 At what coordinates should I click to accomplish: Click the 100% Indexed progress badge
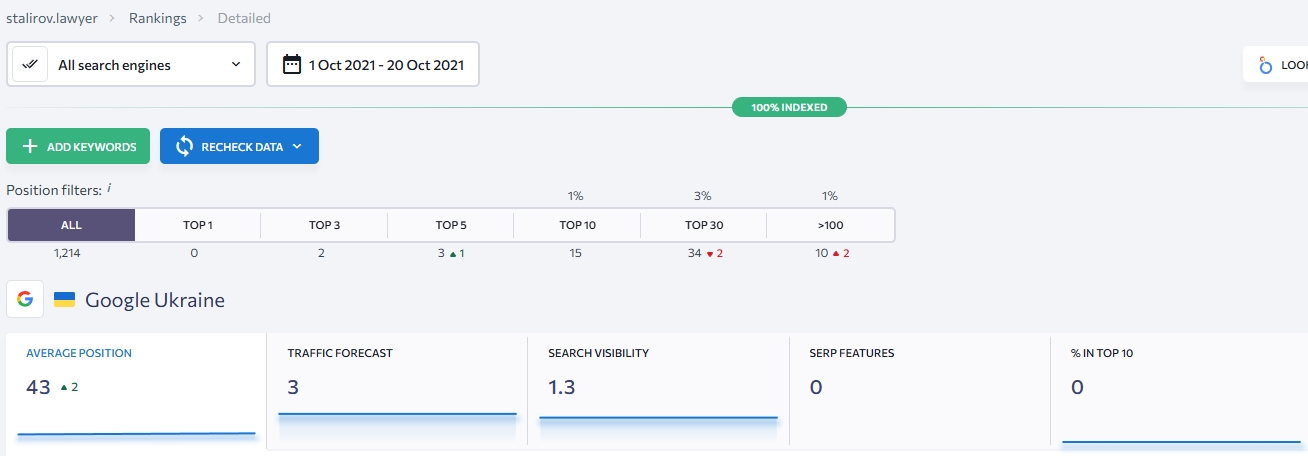[x=789, y=107]
